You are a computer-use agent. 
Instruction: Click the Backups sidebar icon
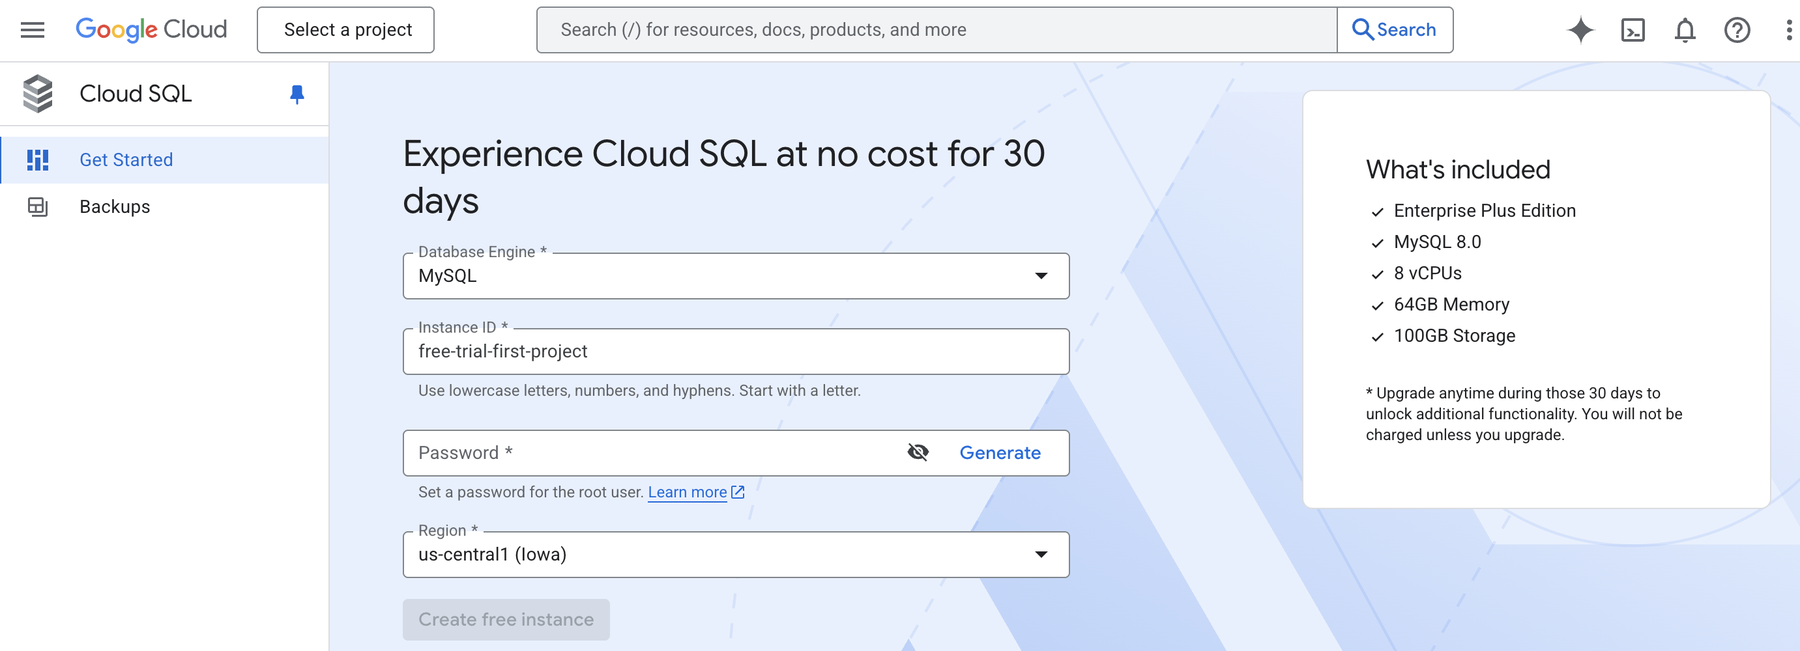pyautogui.click(x=38, y=207)
